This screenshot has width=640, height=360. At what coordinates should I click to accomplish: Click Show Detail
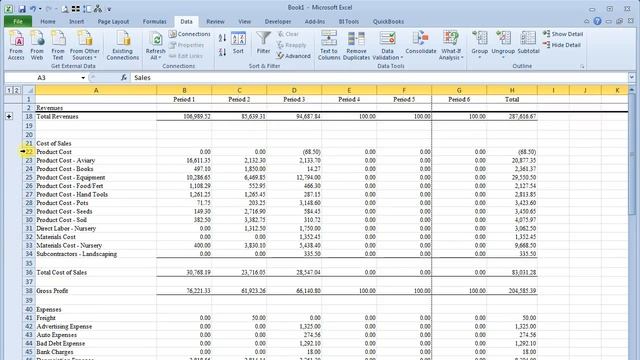point(563,34)
